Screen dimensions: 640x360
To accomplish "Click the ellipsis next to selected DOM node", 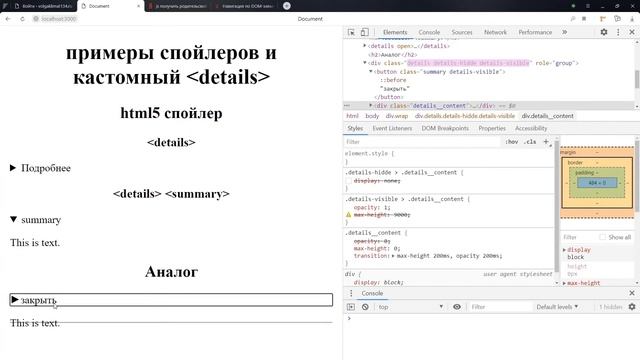I will click(347, 106).
